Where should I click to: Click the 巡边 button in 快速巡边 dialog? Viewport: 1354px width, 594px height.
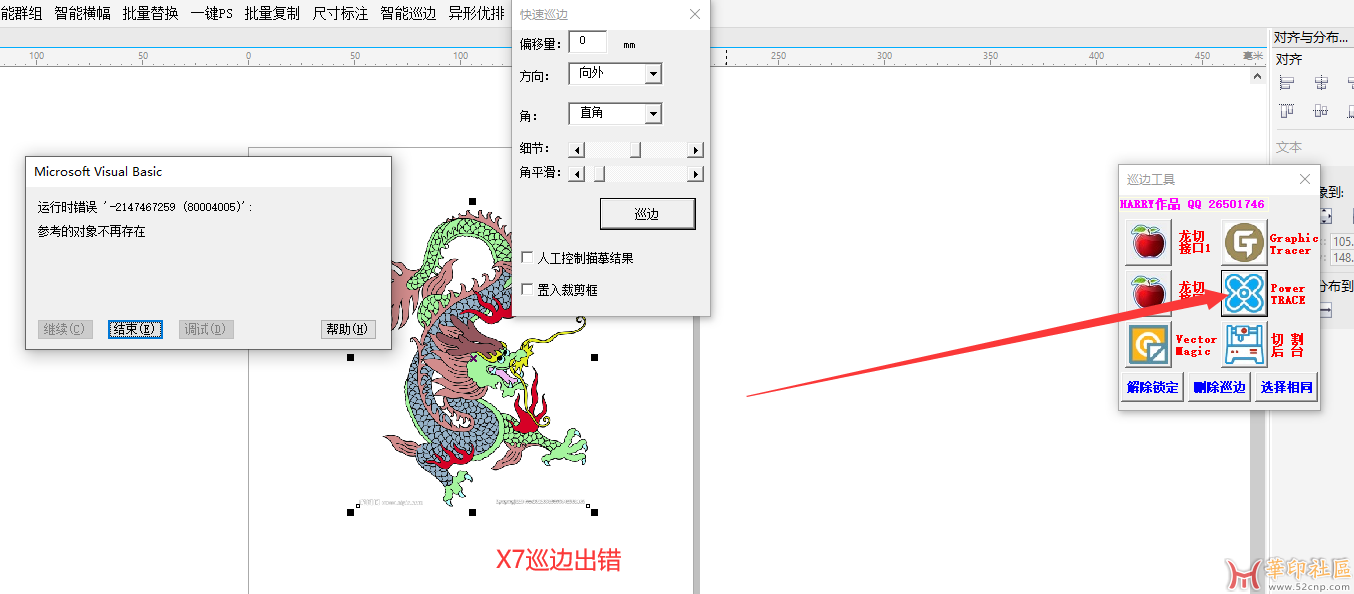pyautogui.click(x=647, y=214)
